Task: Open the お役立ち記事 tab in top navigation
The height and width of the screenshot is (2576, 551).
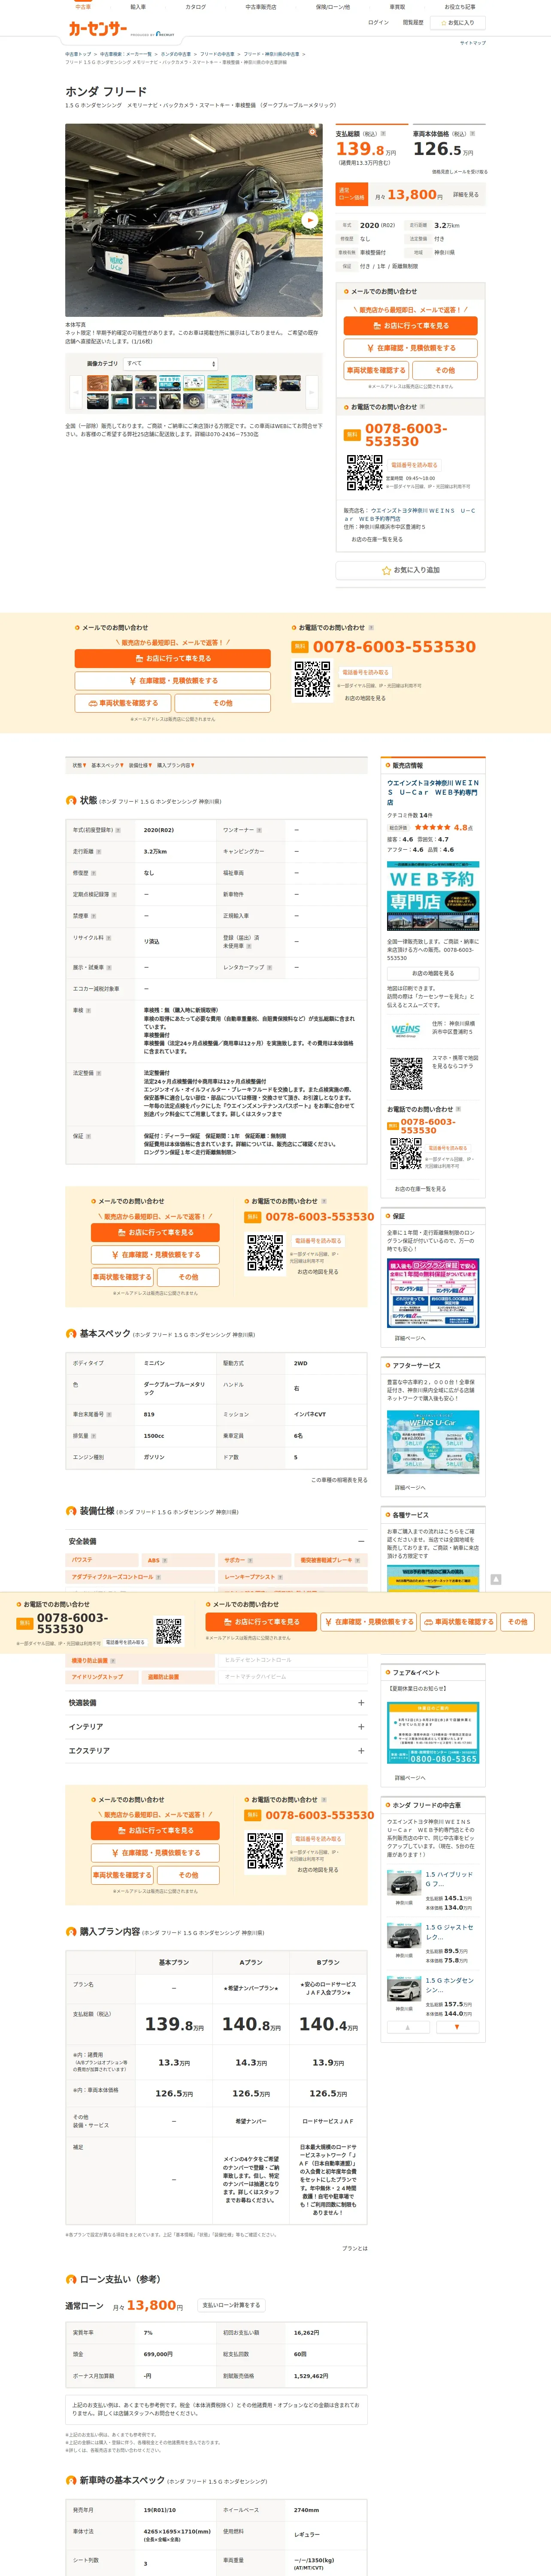Action: tap(460, 7)
